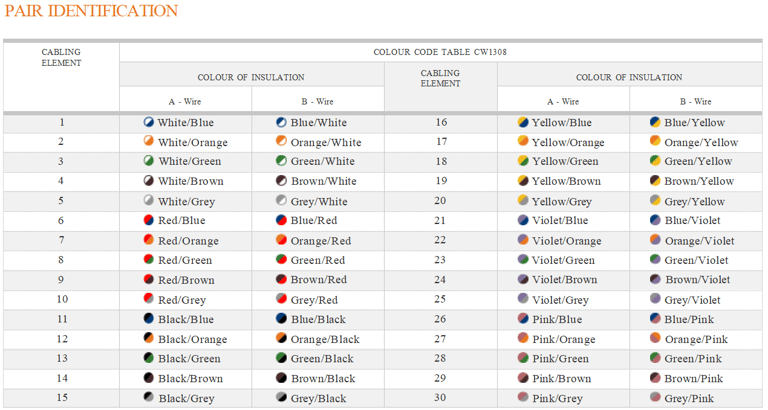This screenshot has width=768, height=410.
Task: Select the Red/Grey label text
Action: [x=182, y=300]
